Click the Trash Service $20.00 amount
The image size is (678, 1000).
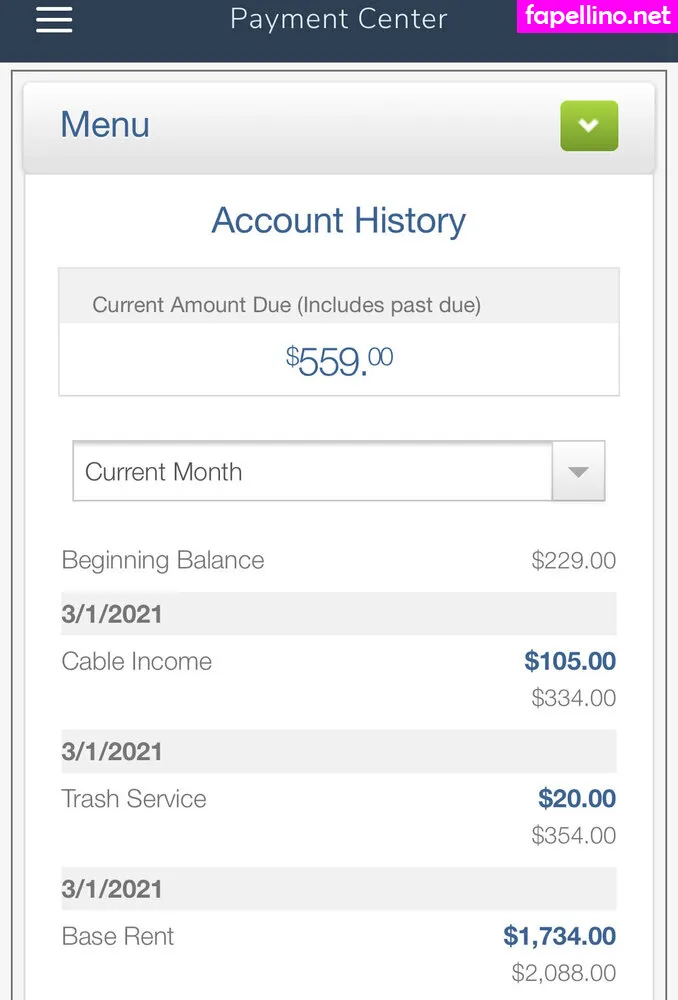[x=577, y=799]
